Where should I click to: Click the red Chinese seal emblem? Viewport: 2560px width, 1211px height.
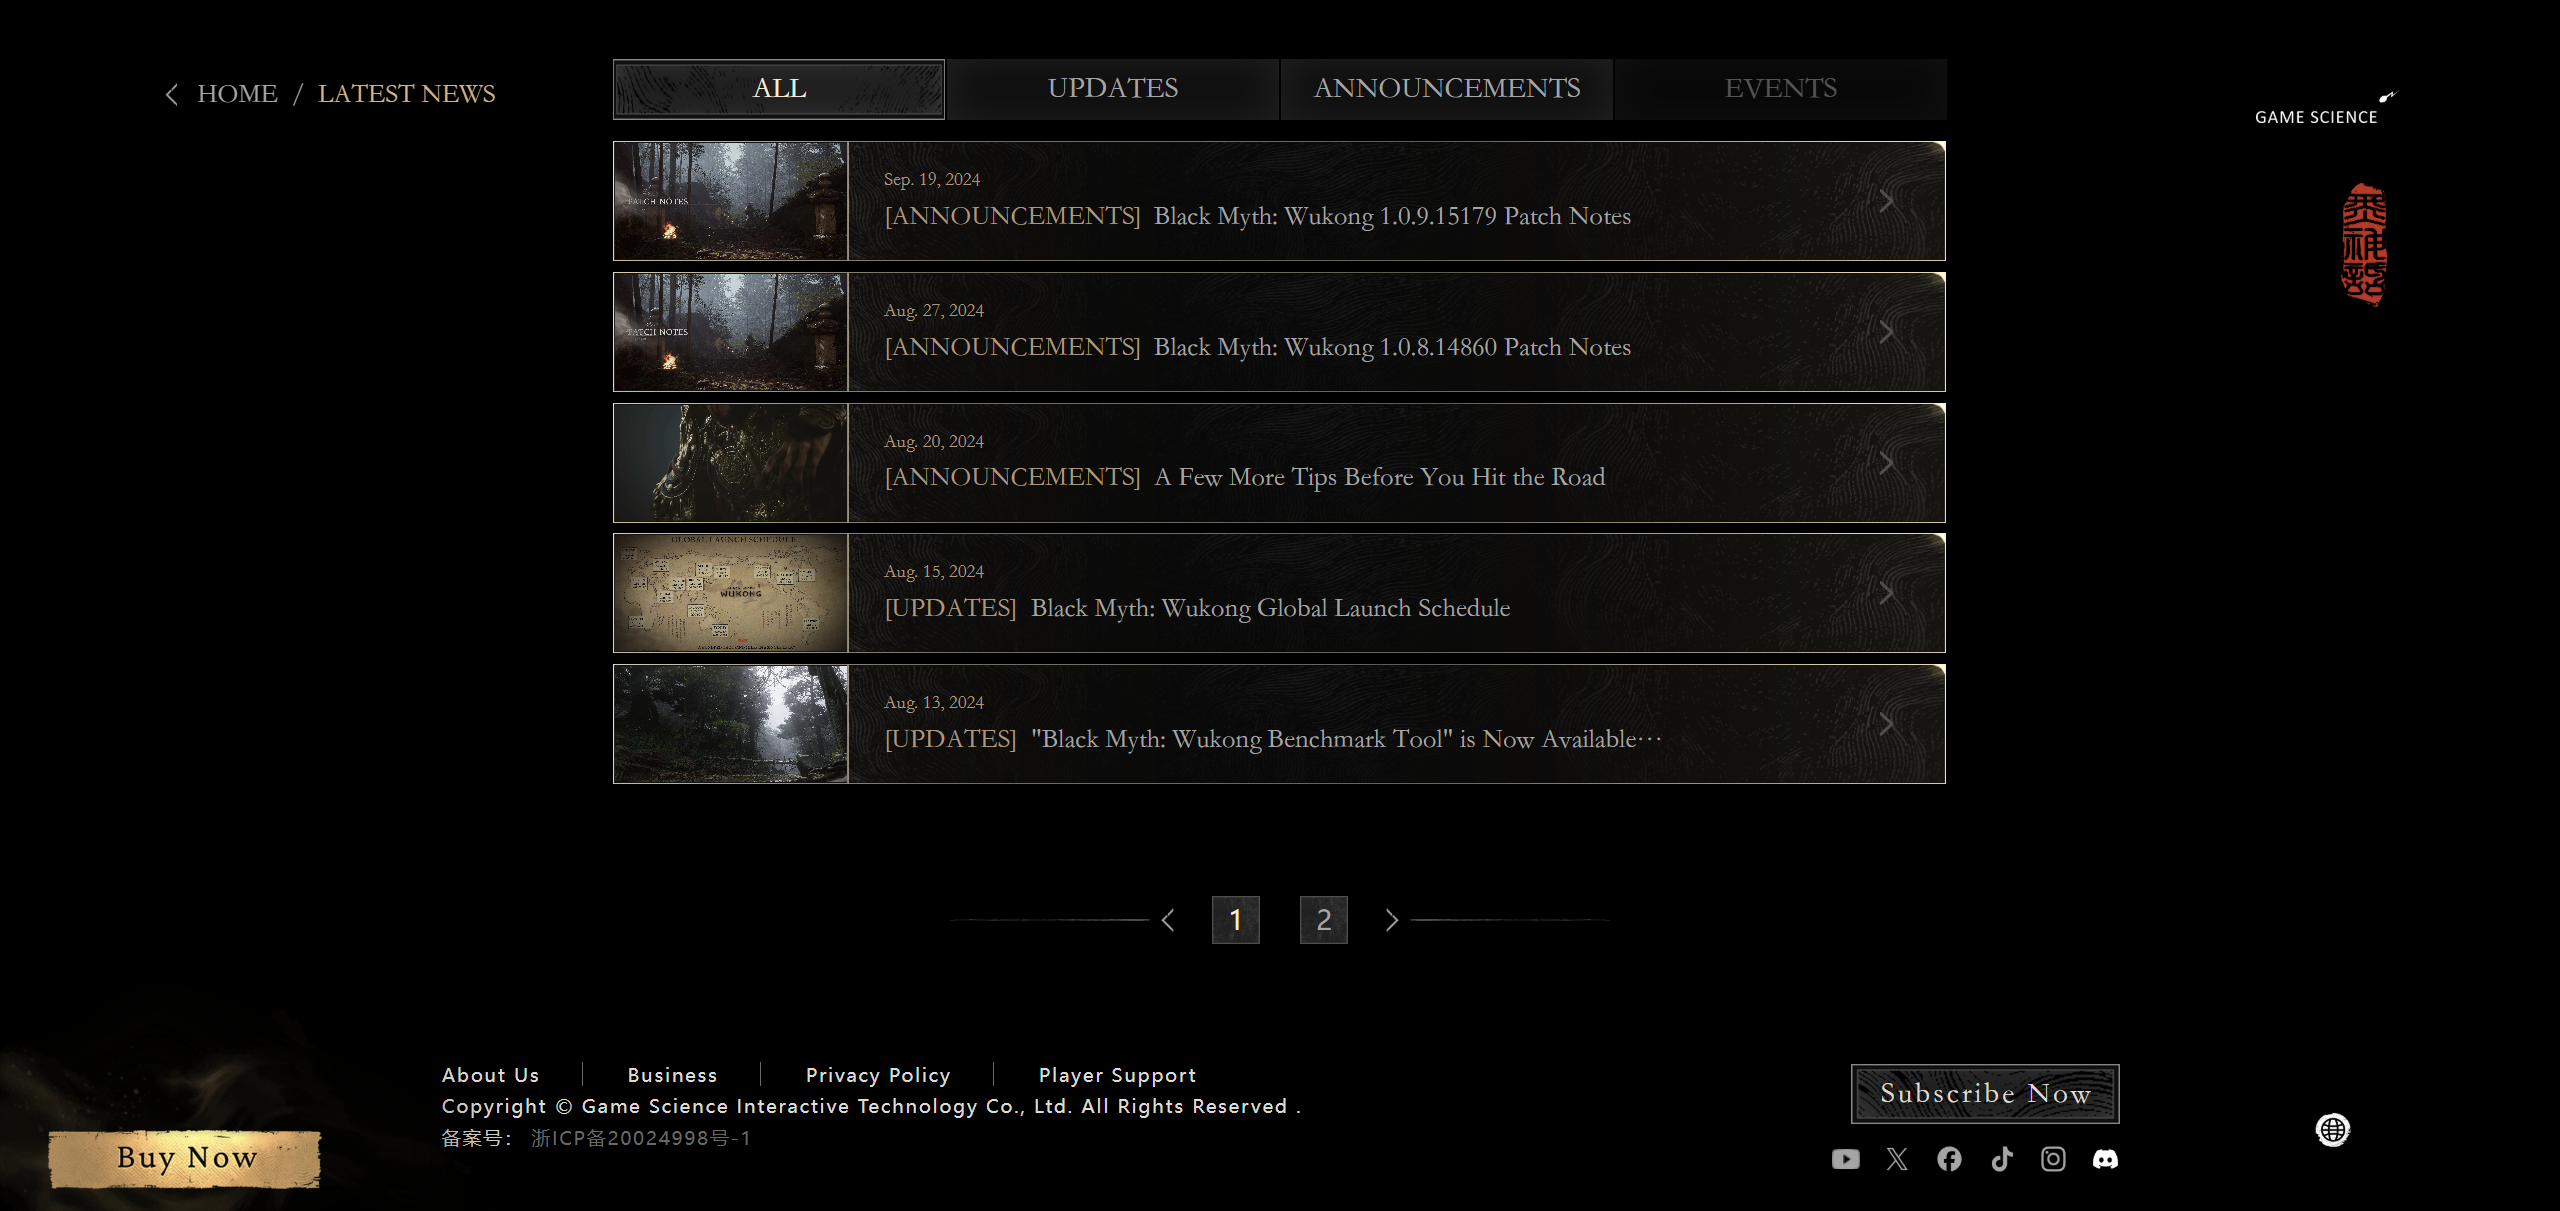(x=2364, y=244)
